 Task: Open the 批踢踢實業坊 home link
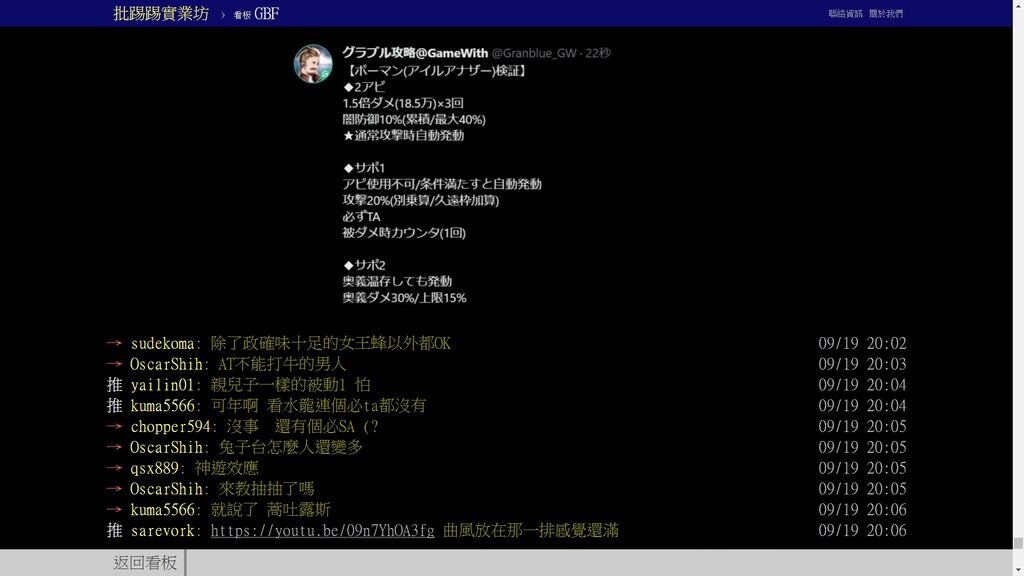coord(161,13)
